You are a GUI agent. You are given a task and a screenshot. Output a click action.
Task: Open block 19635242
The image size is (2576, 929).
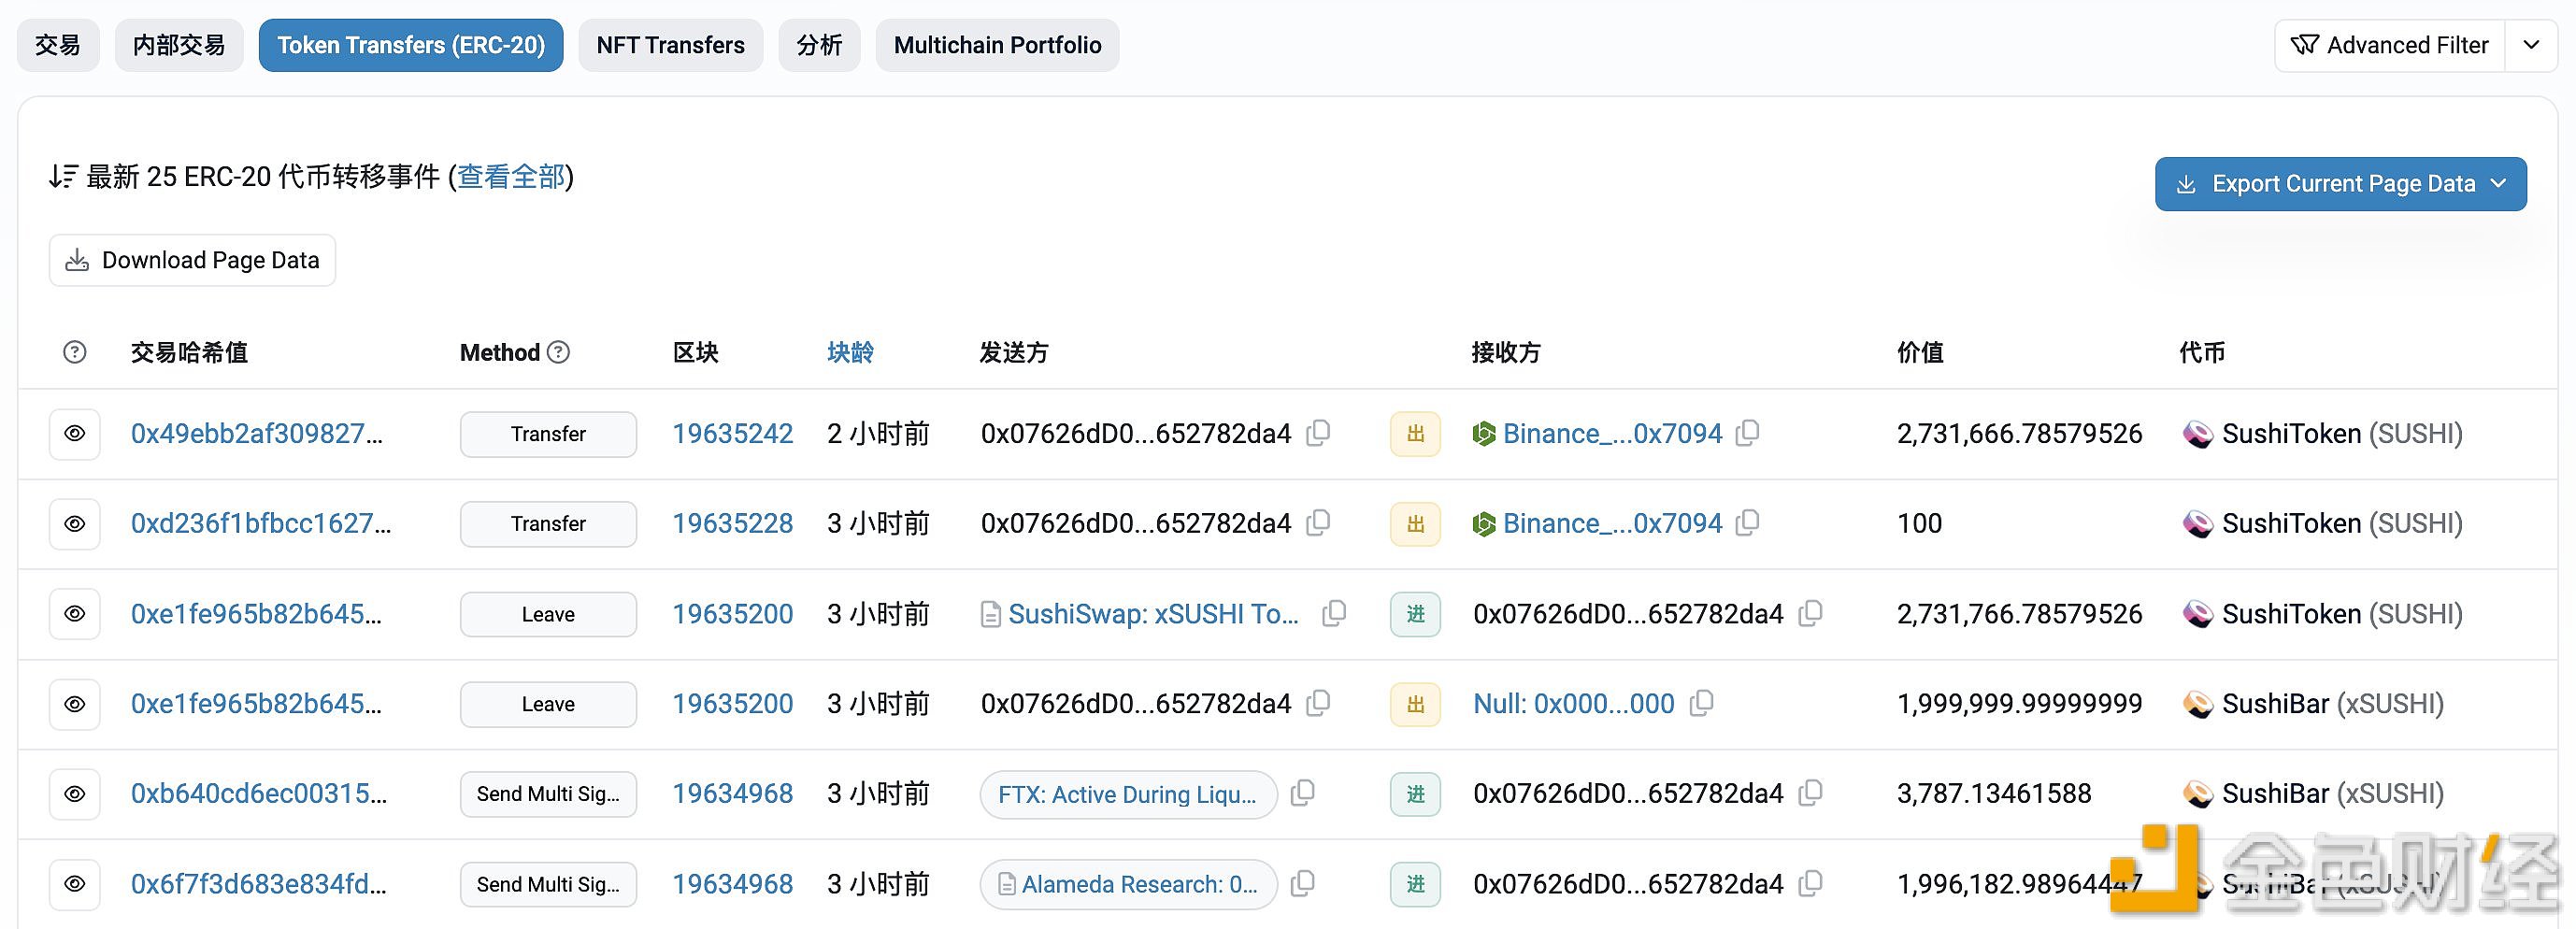tap(733, 434)
